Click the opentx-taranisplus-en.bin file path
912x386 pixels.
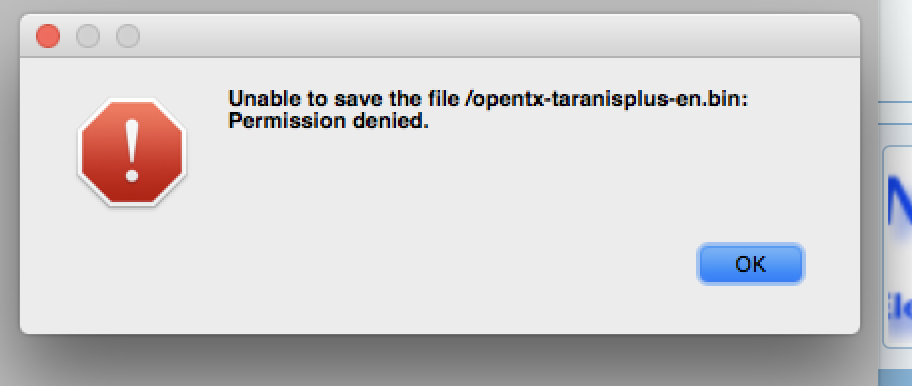[x=605, y=99]
